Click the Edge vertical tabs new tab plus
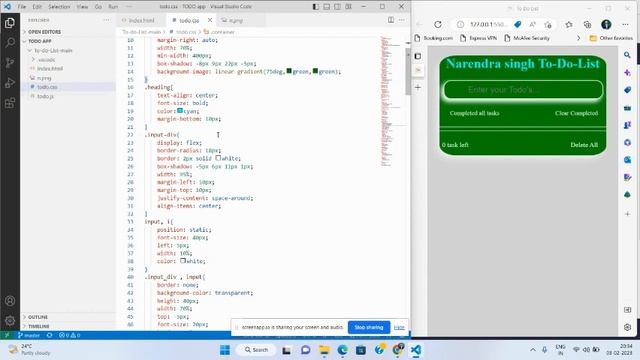The height and width of the screenshot is (360, 640). point(418,87)
